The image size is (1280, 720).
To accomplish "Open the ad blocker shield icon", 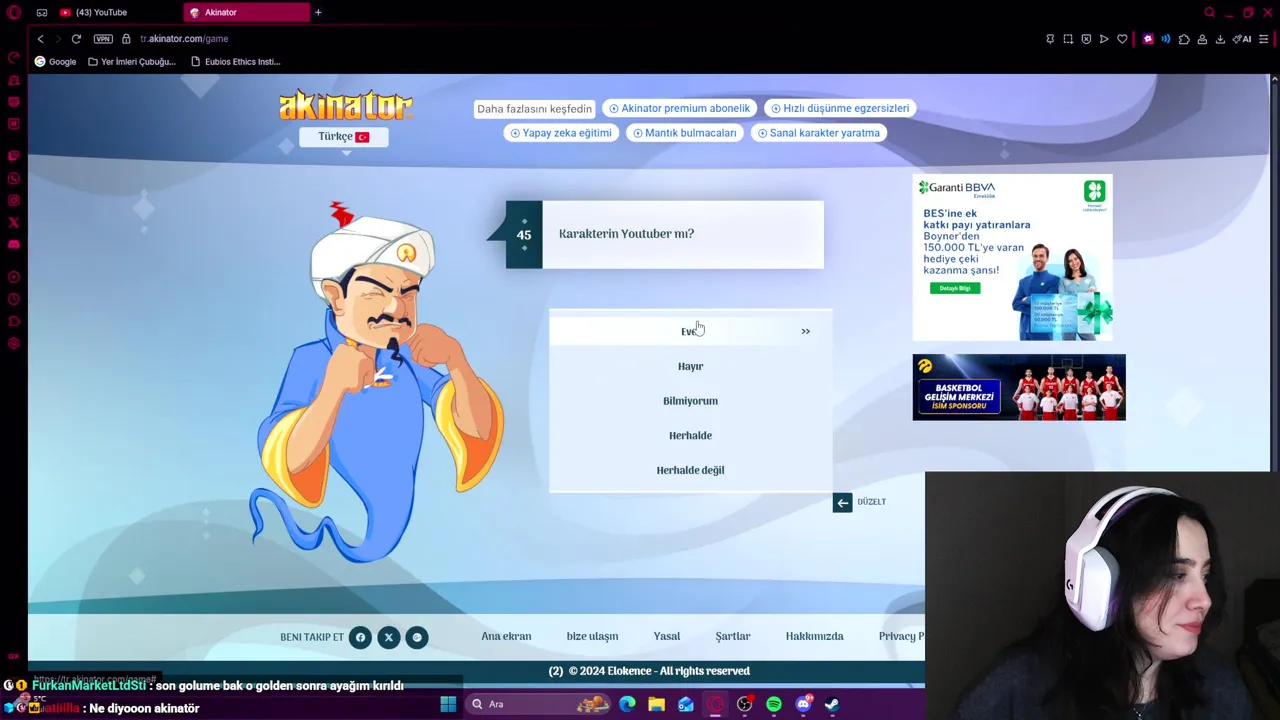I will point(1086,39).
